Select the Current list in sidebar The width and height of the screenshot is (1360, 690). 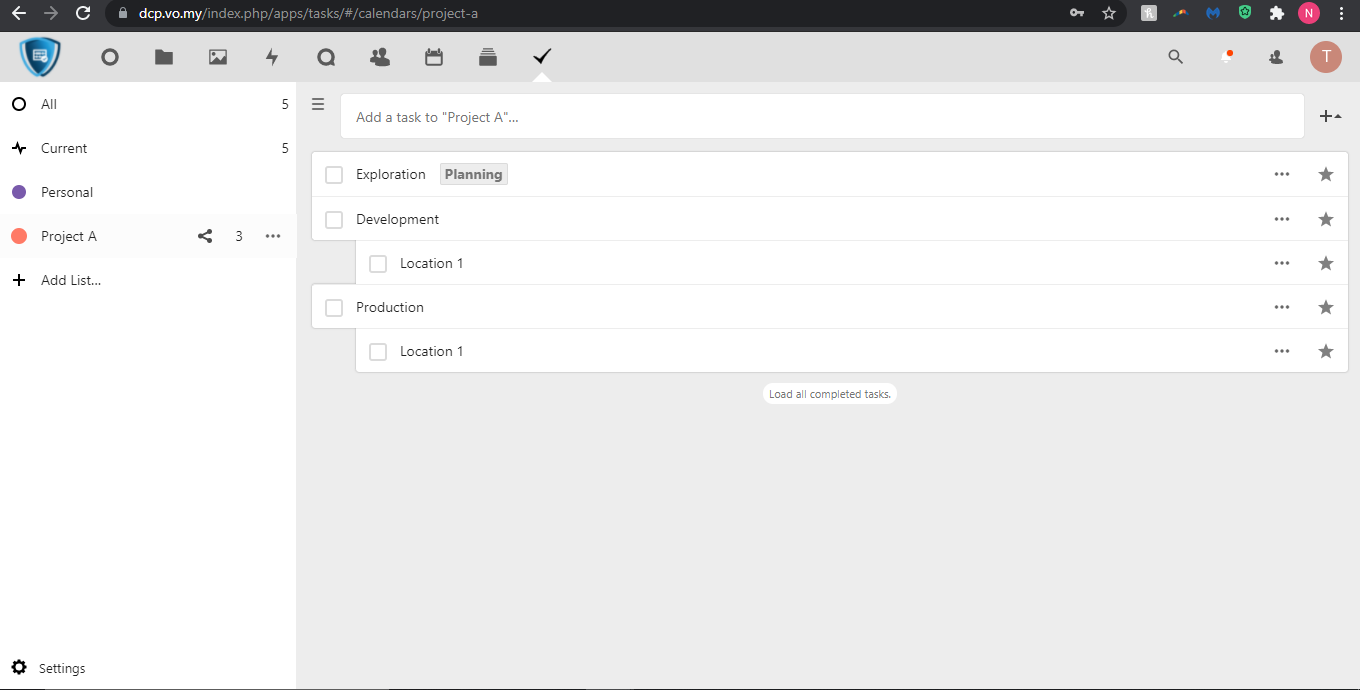pyautogui.click(x=64, y=148)
